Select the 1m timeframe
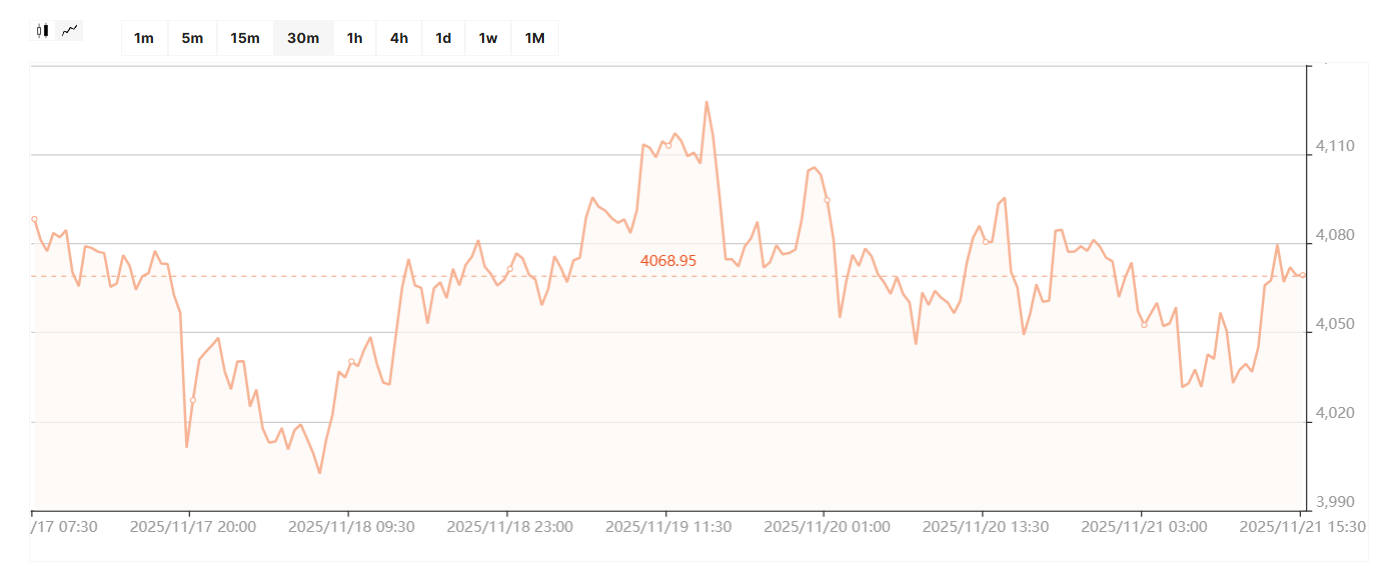The image size is (1390, 565). 144,38
